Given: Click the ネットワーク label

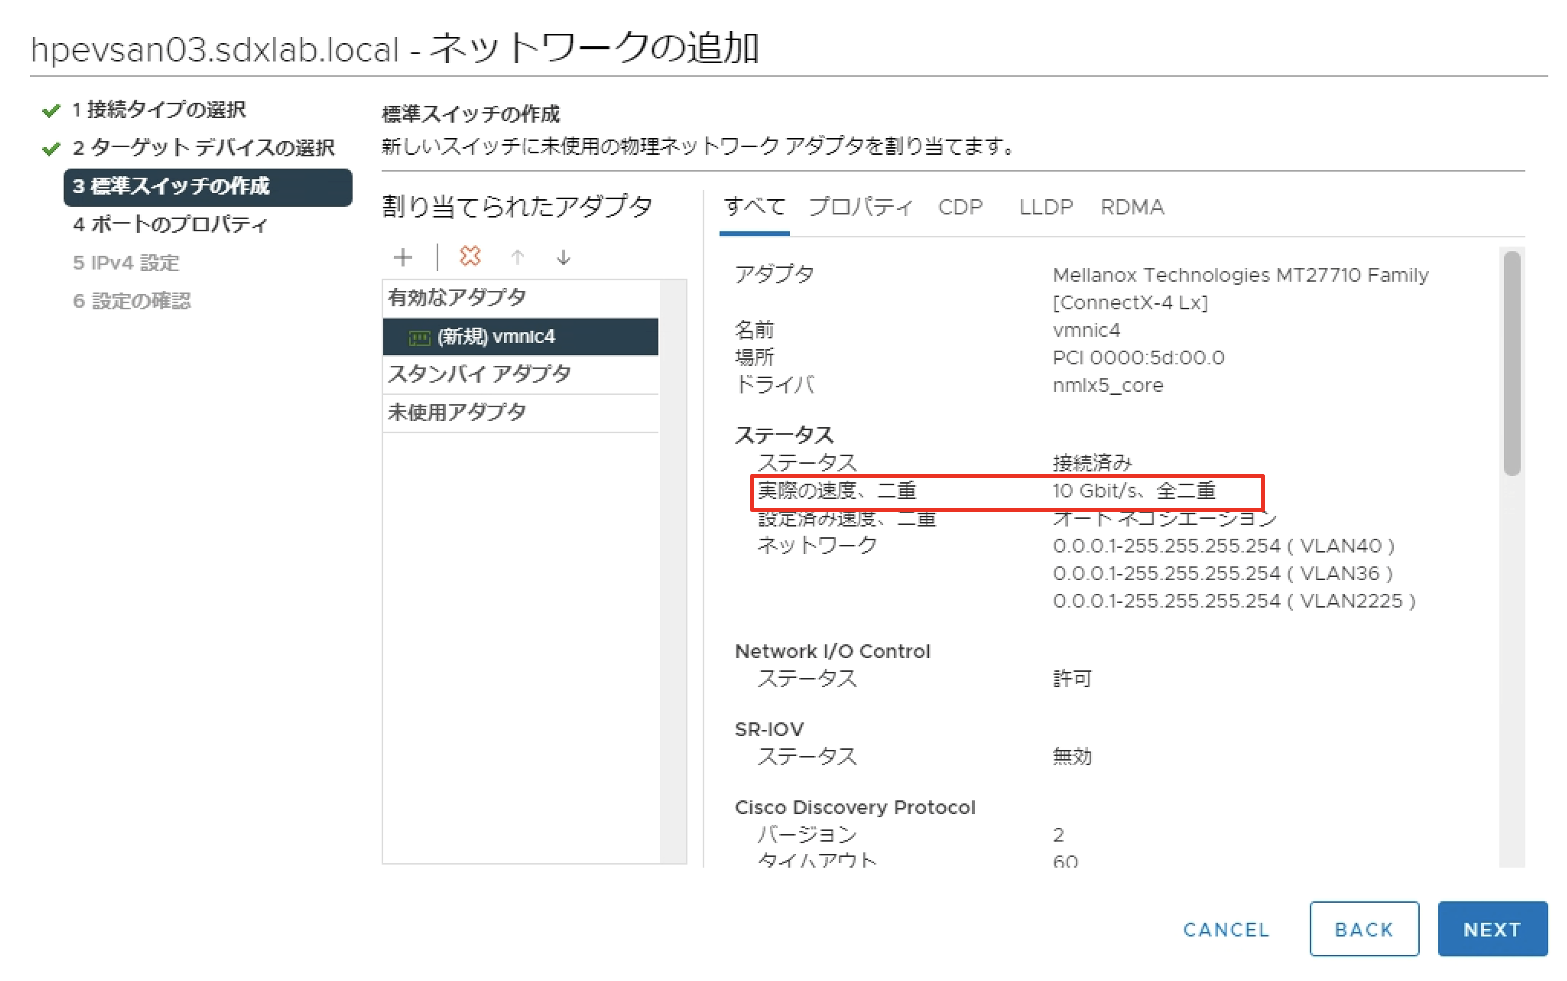Looking at the screenshot, I should pyautogui.click(x=817, y=545).
